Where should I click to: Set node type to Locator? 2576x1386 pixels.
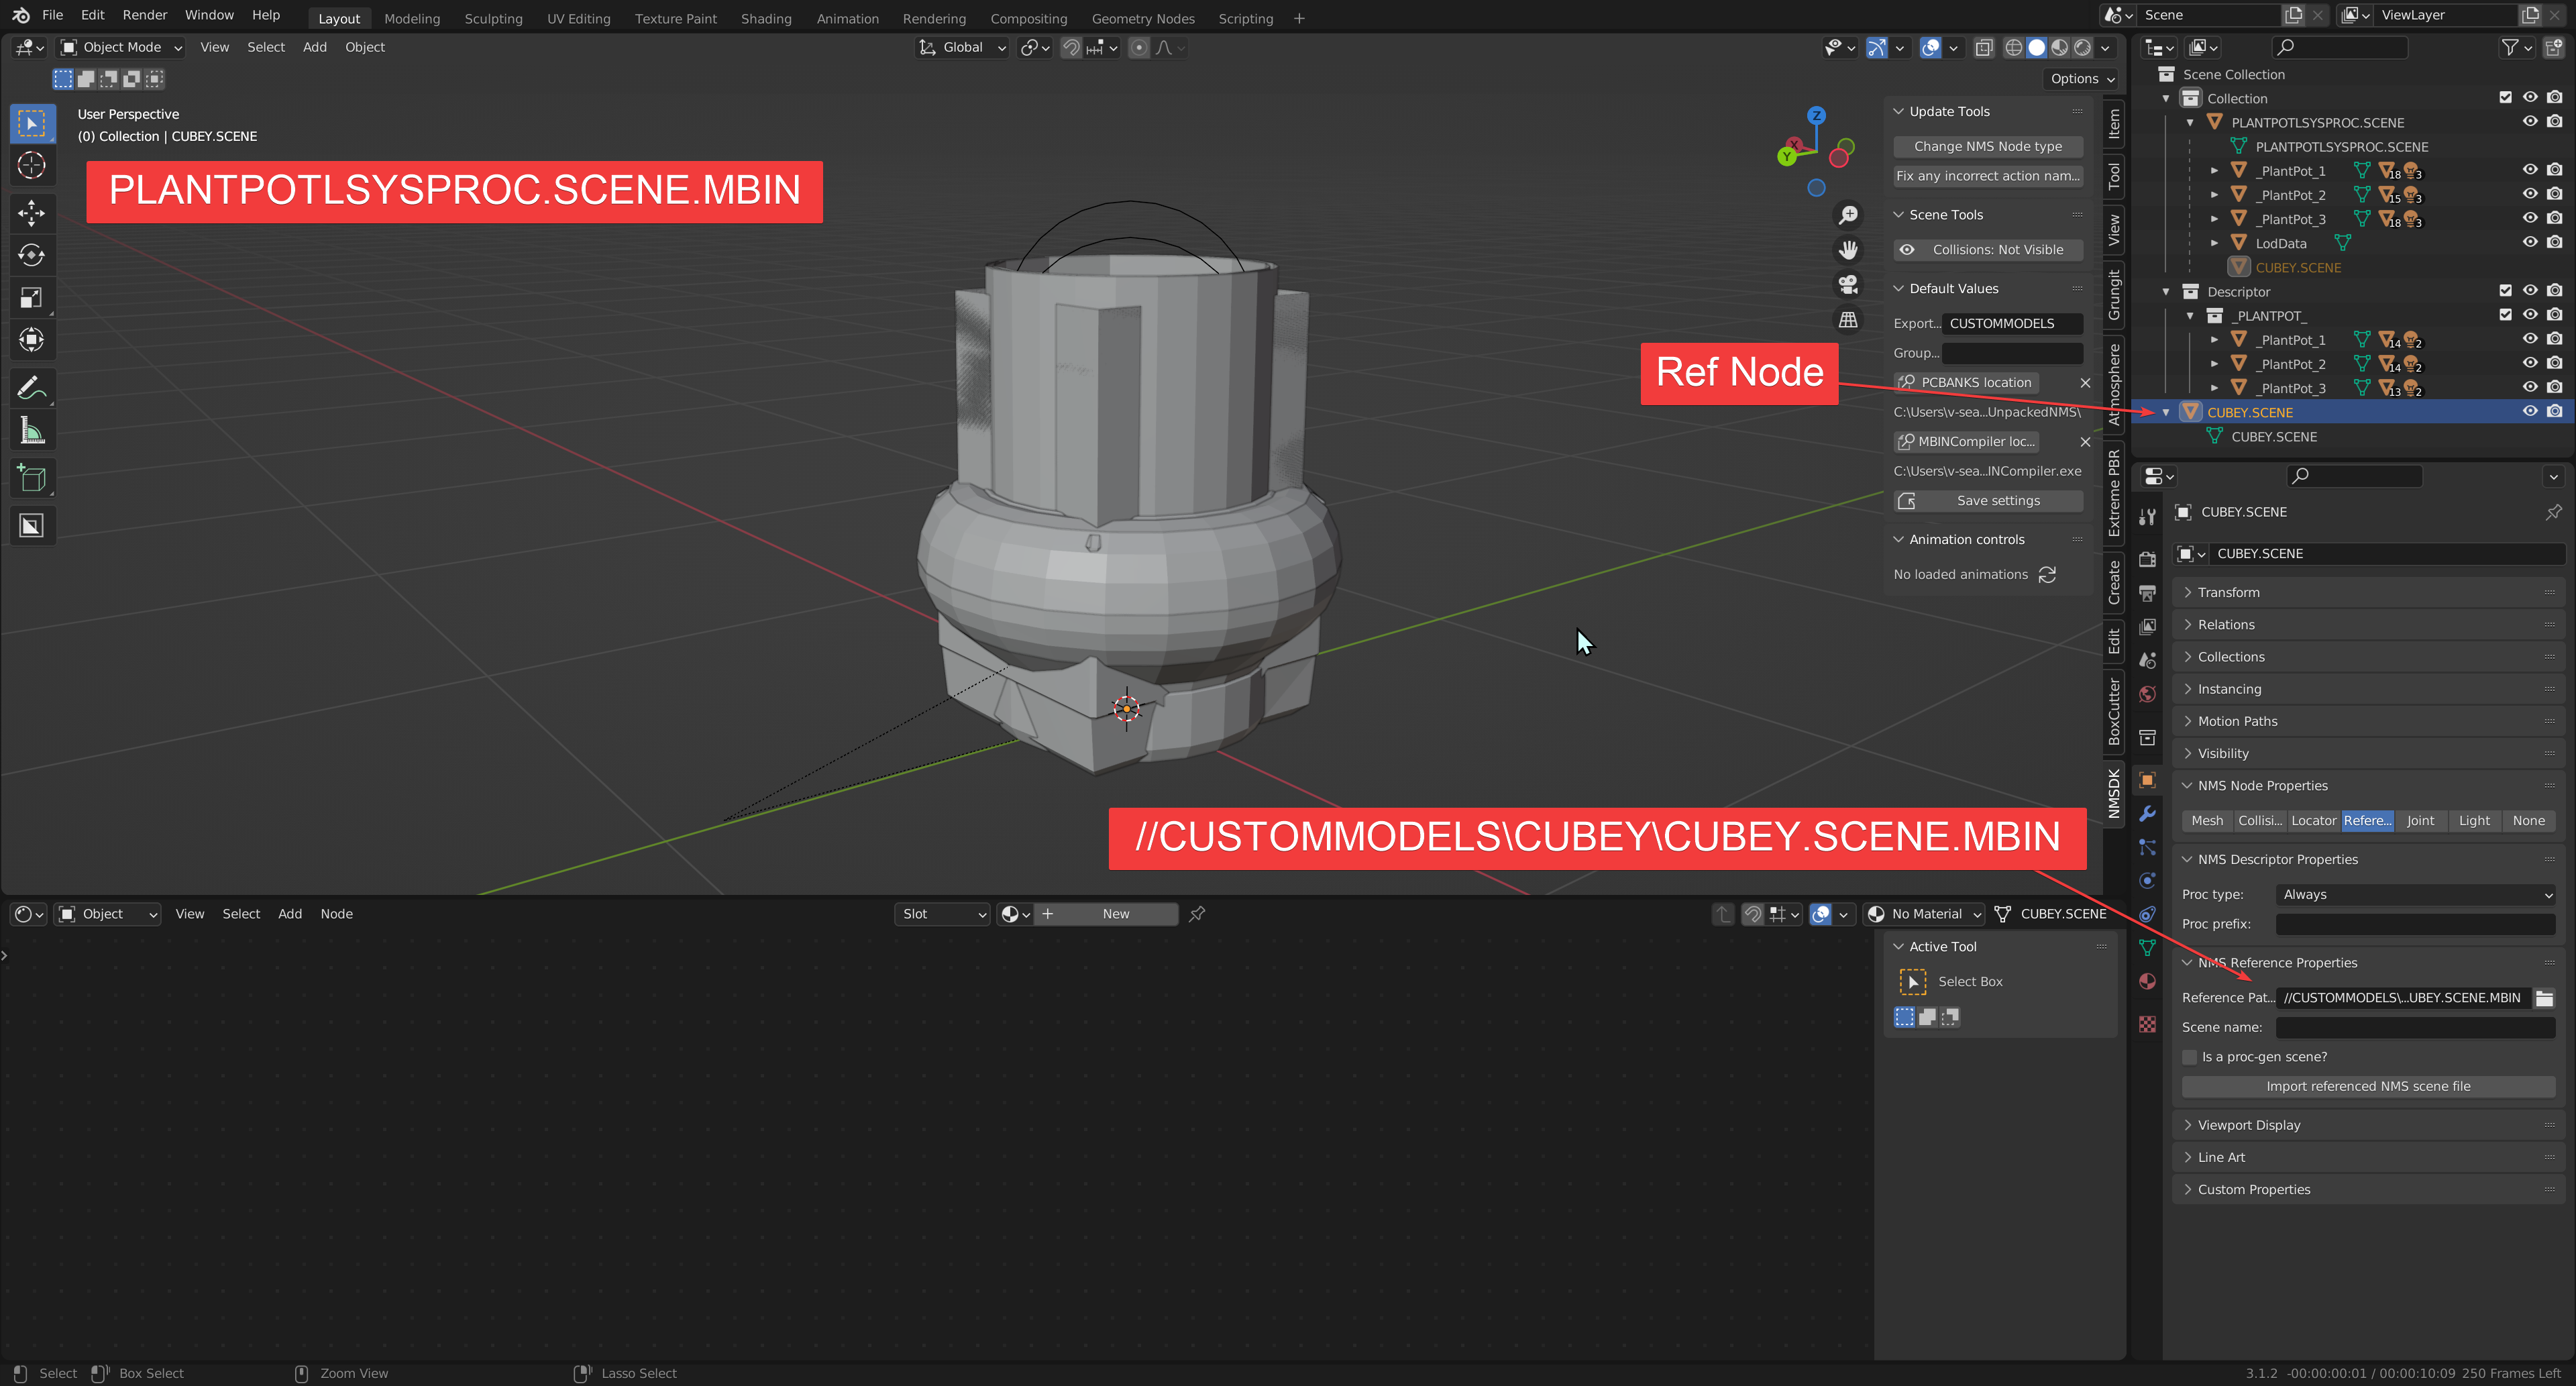pos(2313,821)
